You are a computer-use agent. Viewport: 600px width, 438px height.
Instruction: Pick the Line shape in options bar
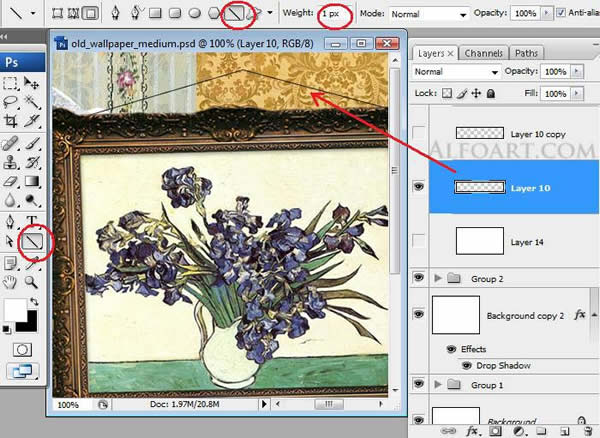click(234, 14)
